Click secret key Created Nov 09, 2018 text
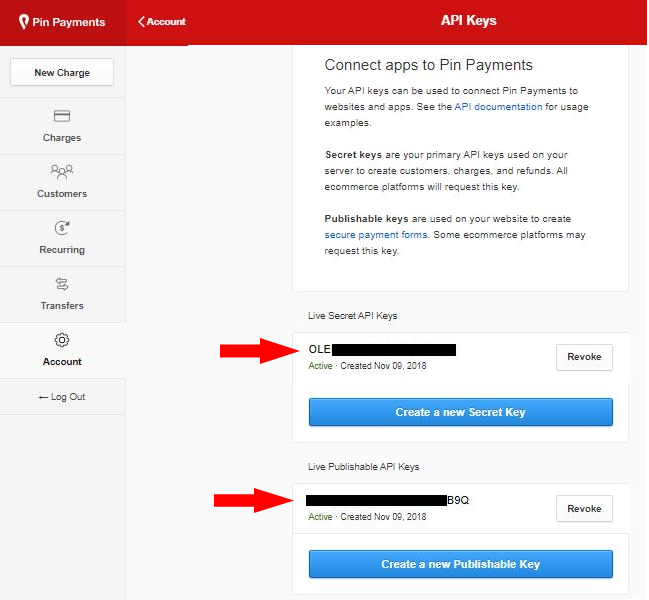Screen dimensions: 649x600 coord(383,366)
